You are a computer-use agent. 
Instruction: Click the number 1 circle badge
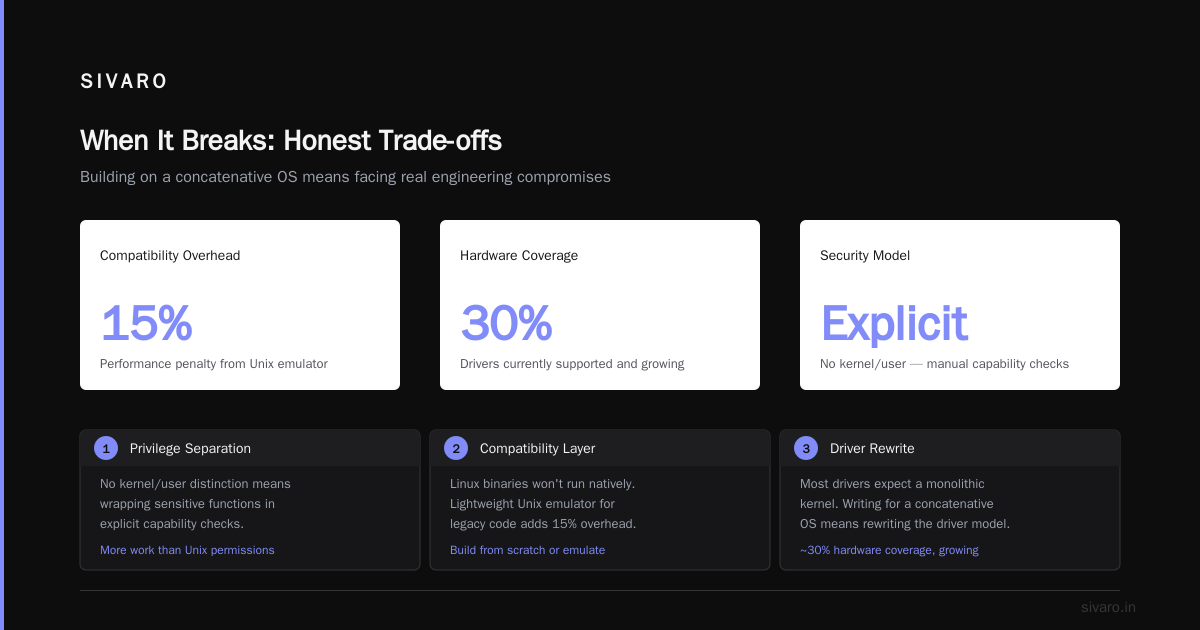pos(106,448)
